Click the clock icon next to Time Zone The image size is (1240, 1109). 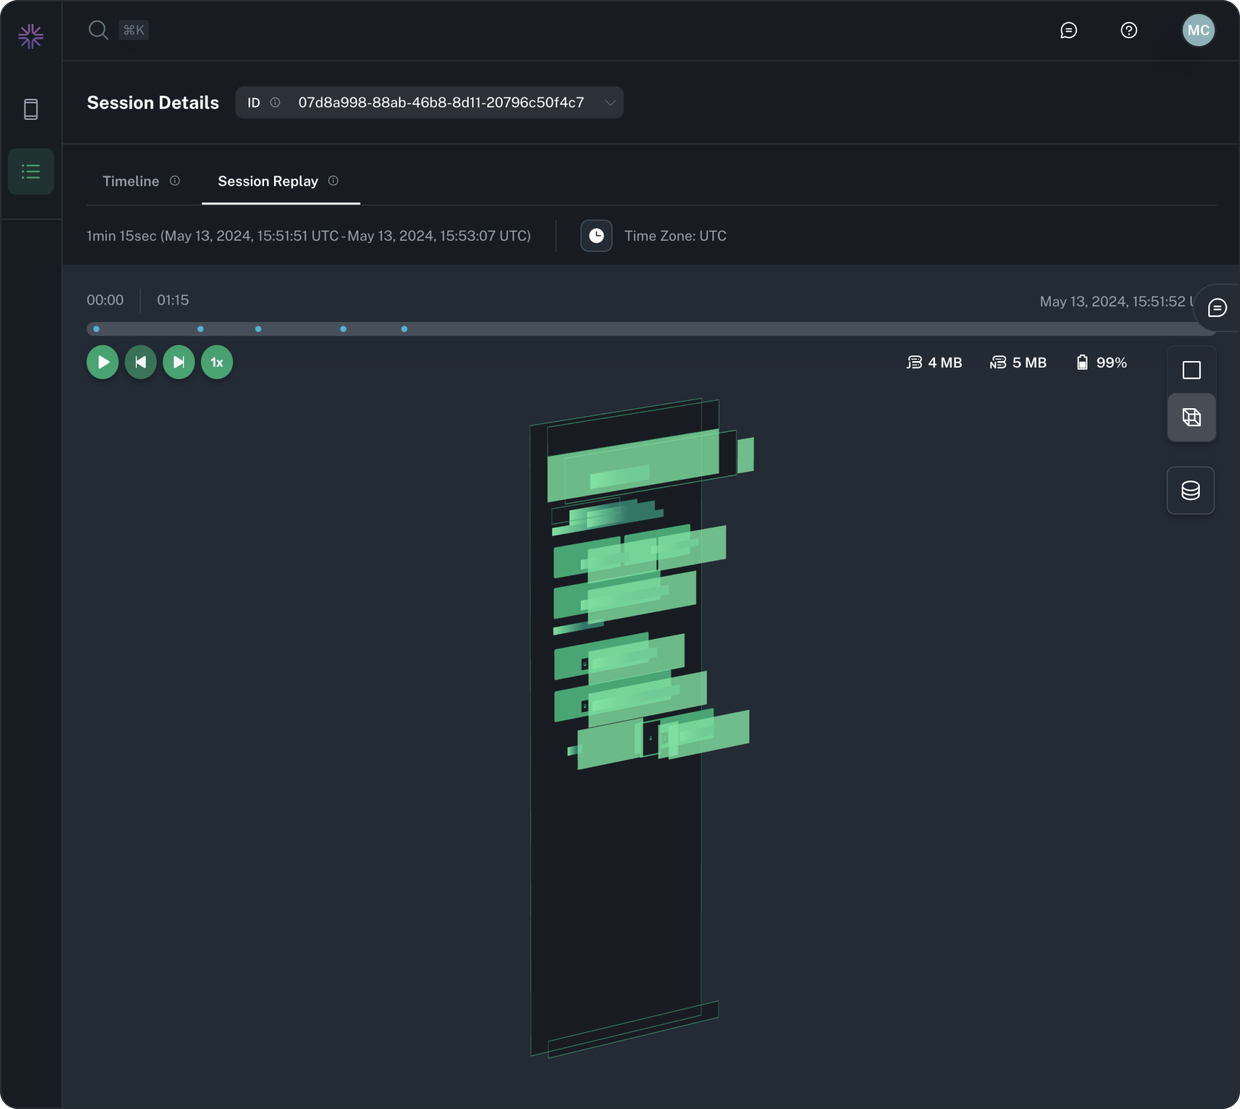(596, 235)
